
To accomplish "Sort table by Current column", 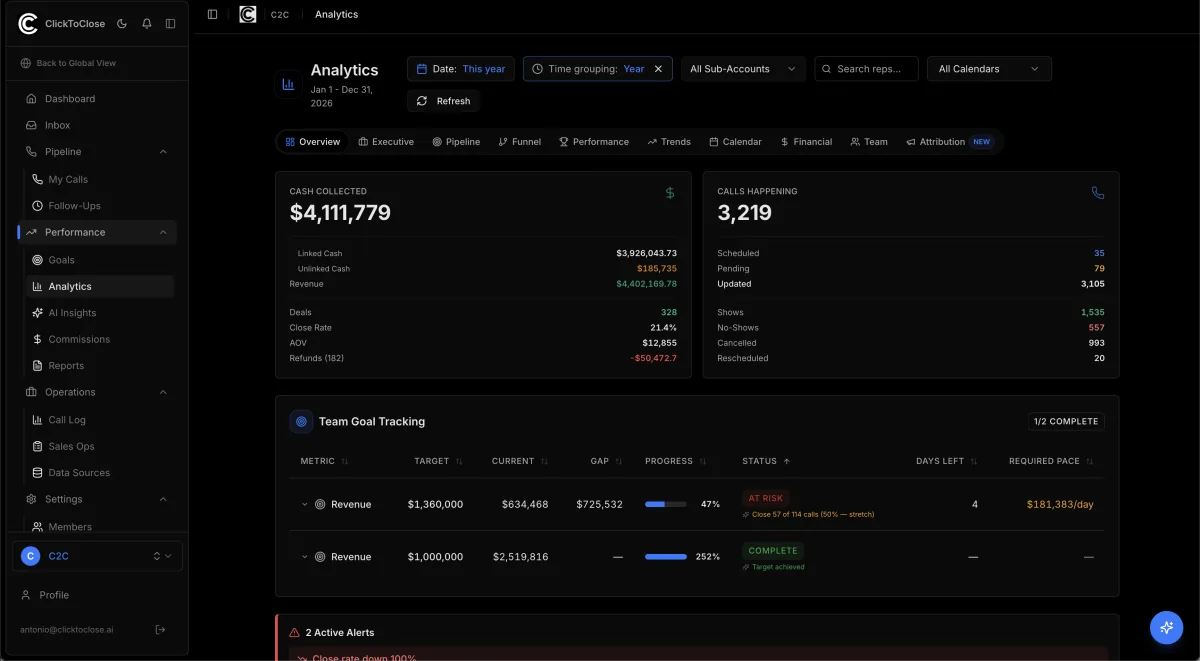I will tap(520, 461).
